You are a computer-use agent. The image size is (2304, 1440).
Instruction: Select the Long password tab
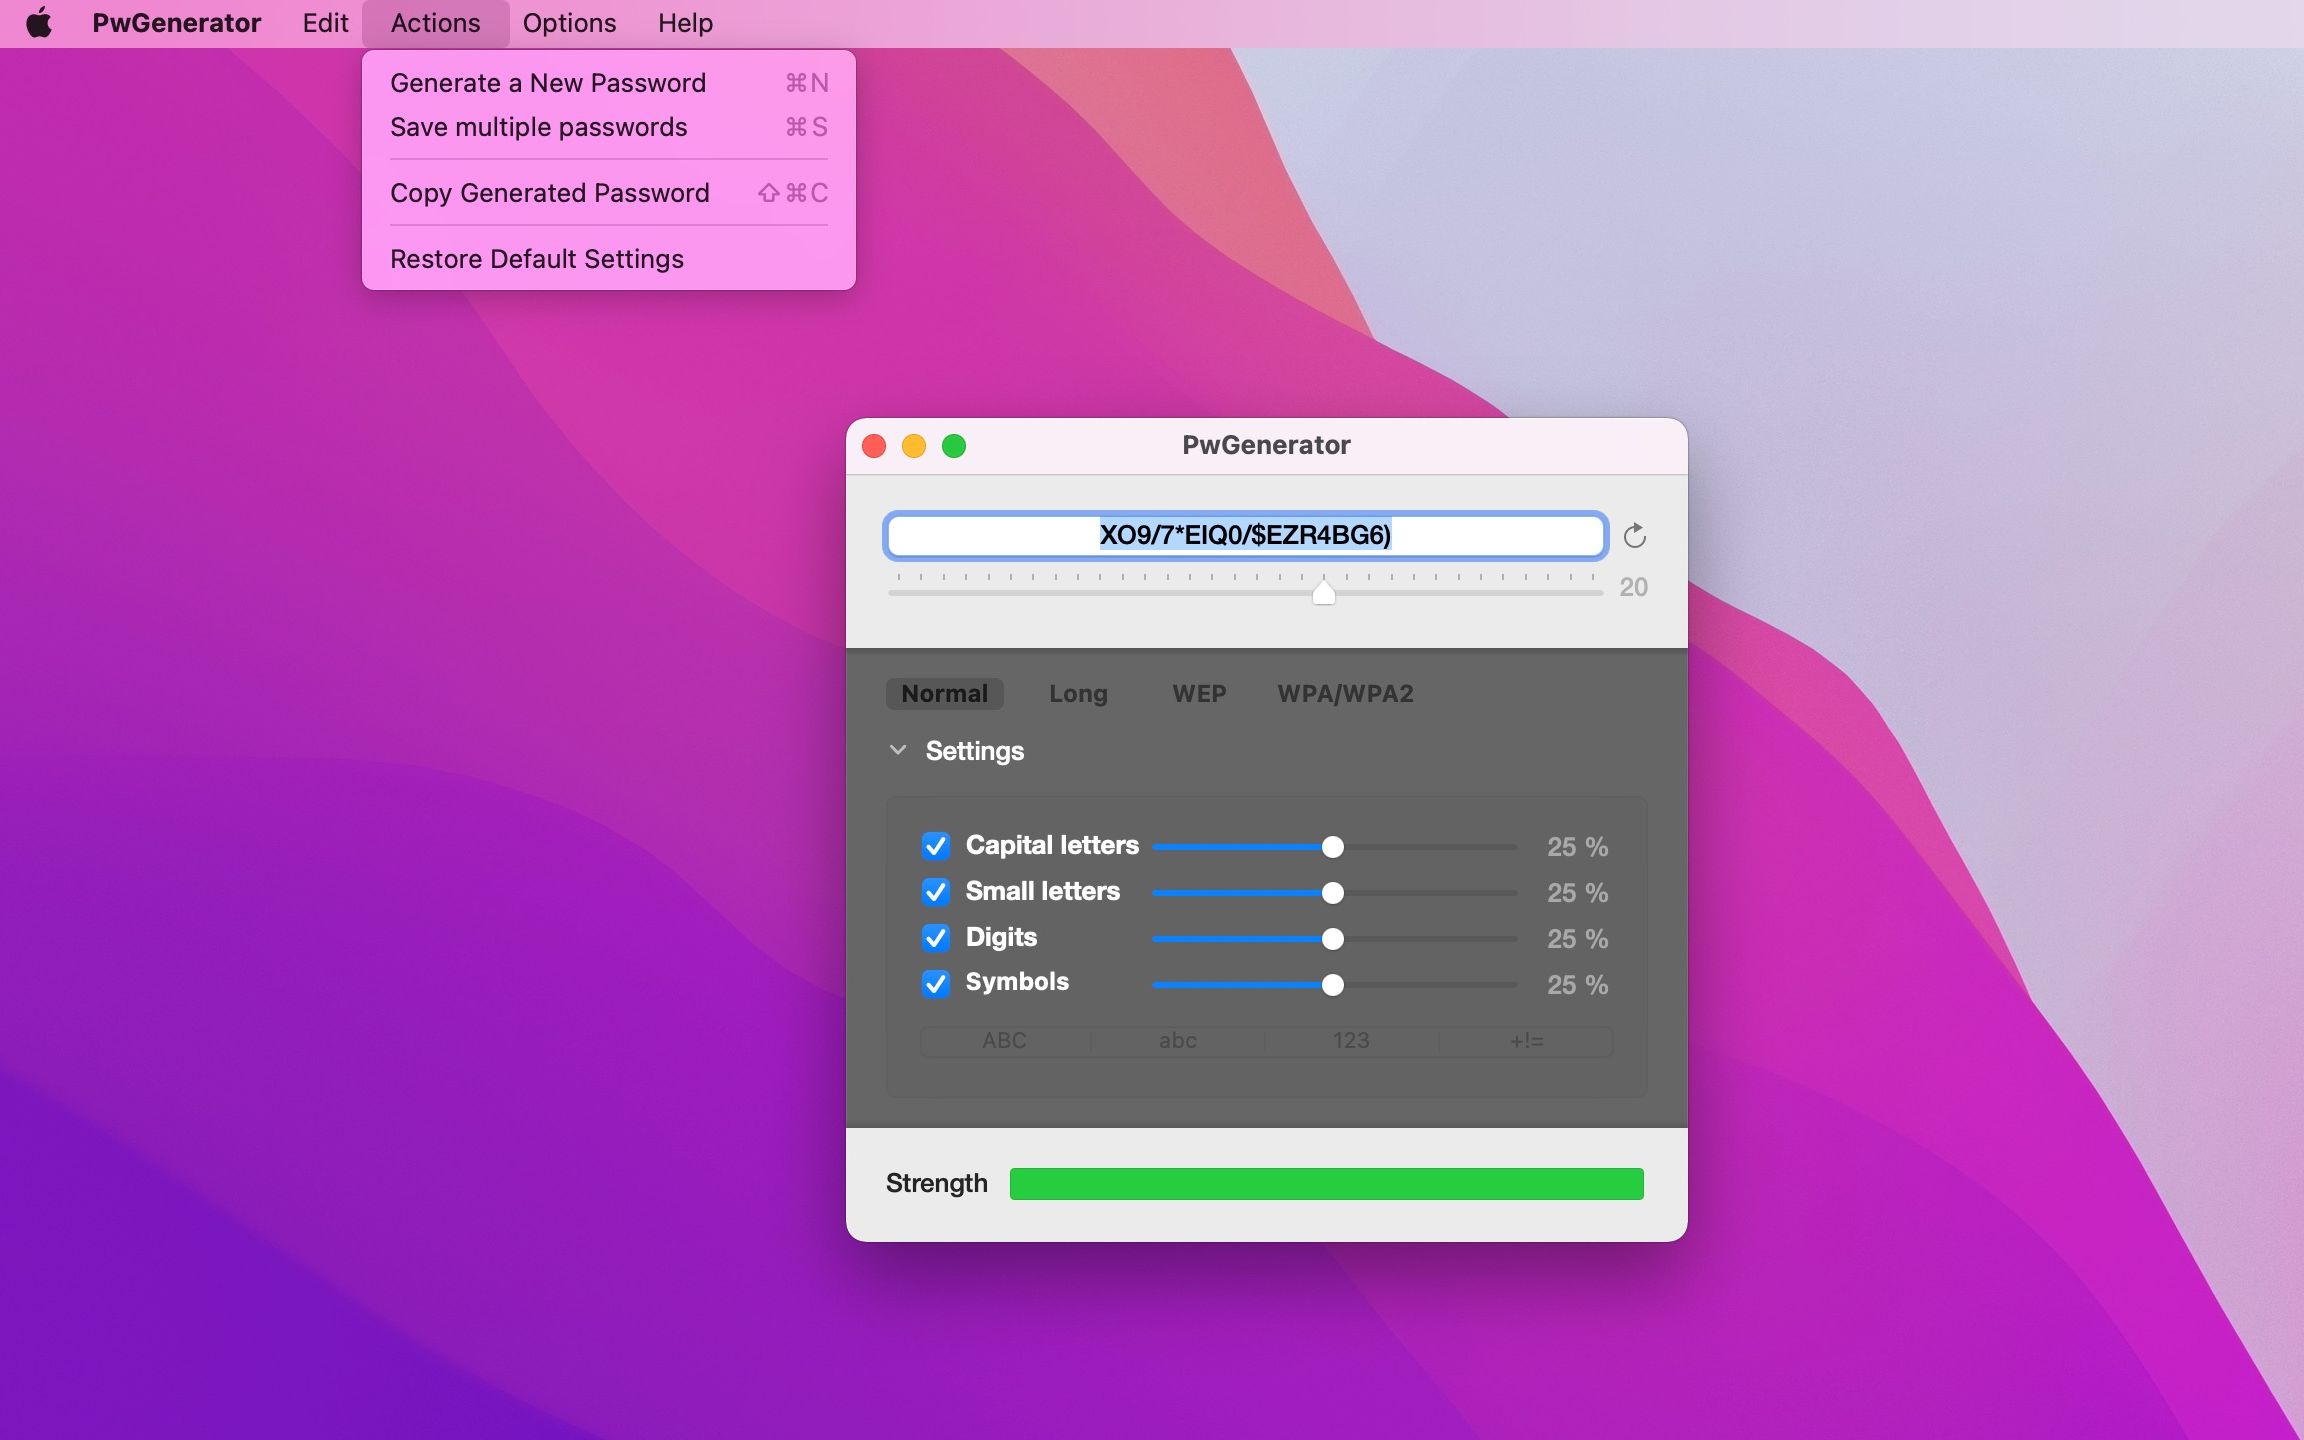tap(1077, 693)
